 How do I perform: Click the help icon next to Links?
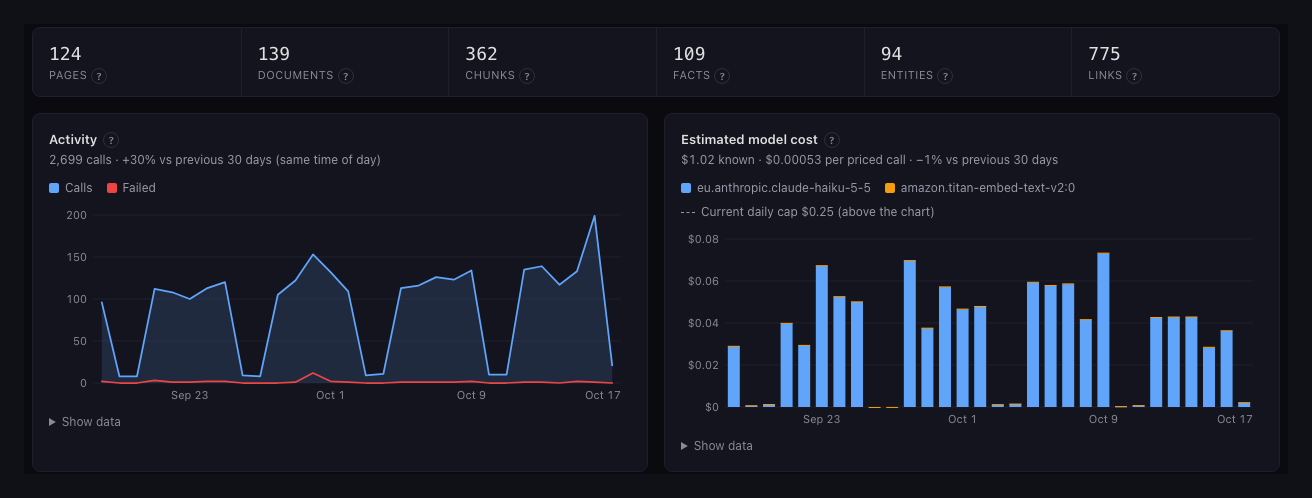pyautogui.click(x=1134, y=76)
